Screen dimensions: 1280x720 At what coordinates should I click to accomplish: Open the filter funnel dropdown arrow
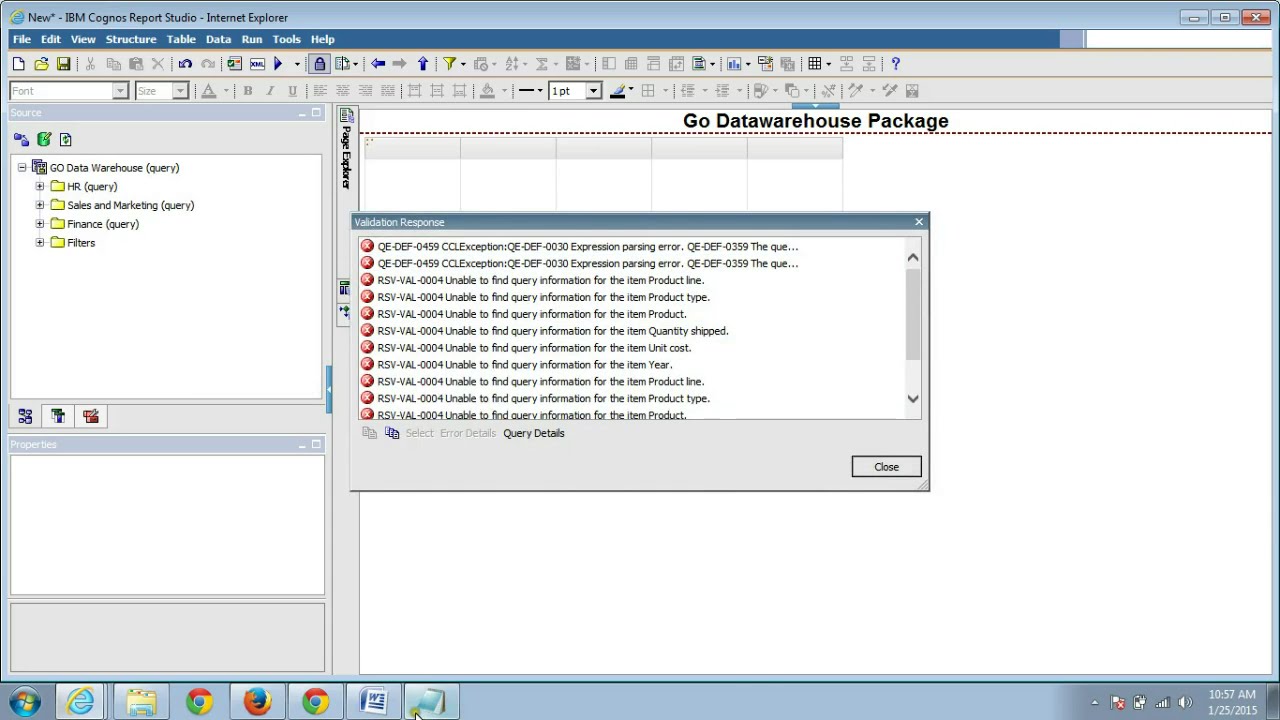pyautogui.click(x=462, y=64)
